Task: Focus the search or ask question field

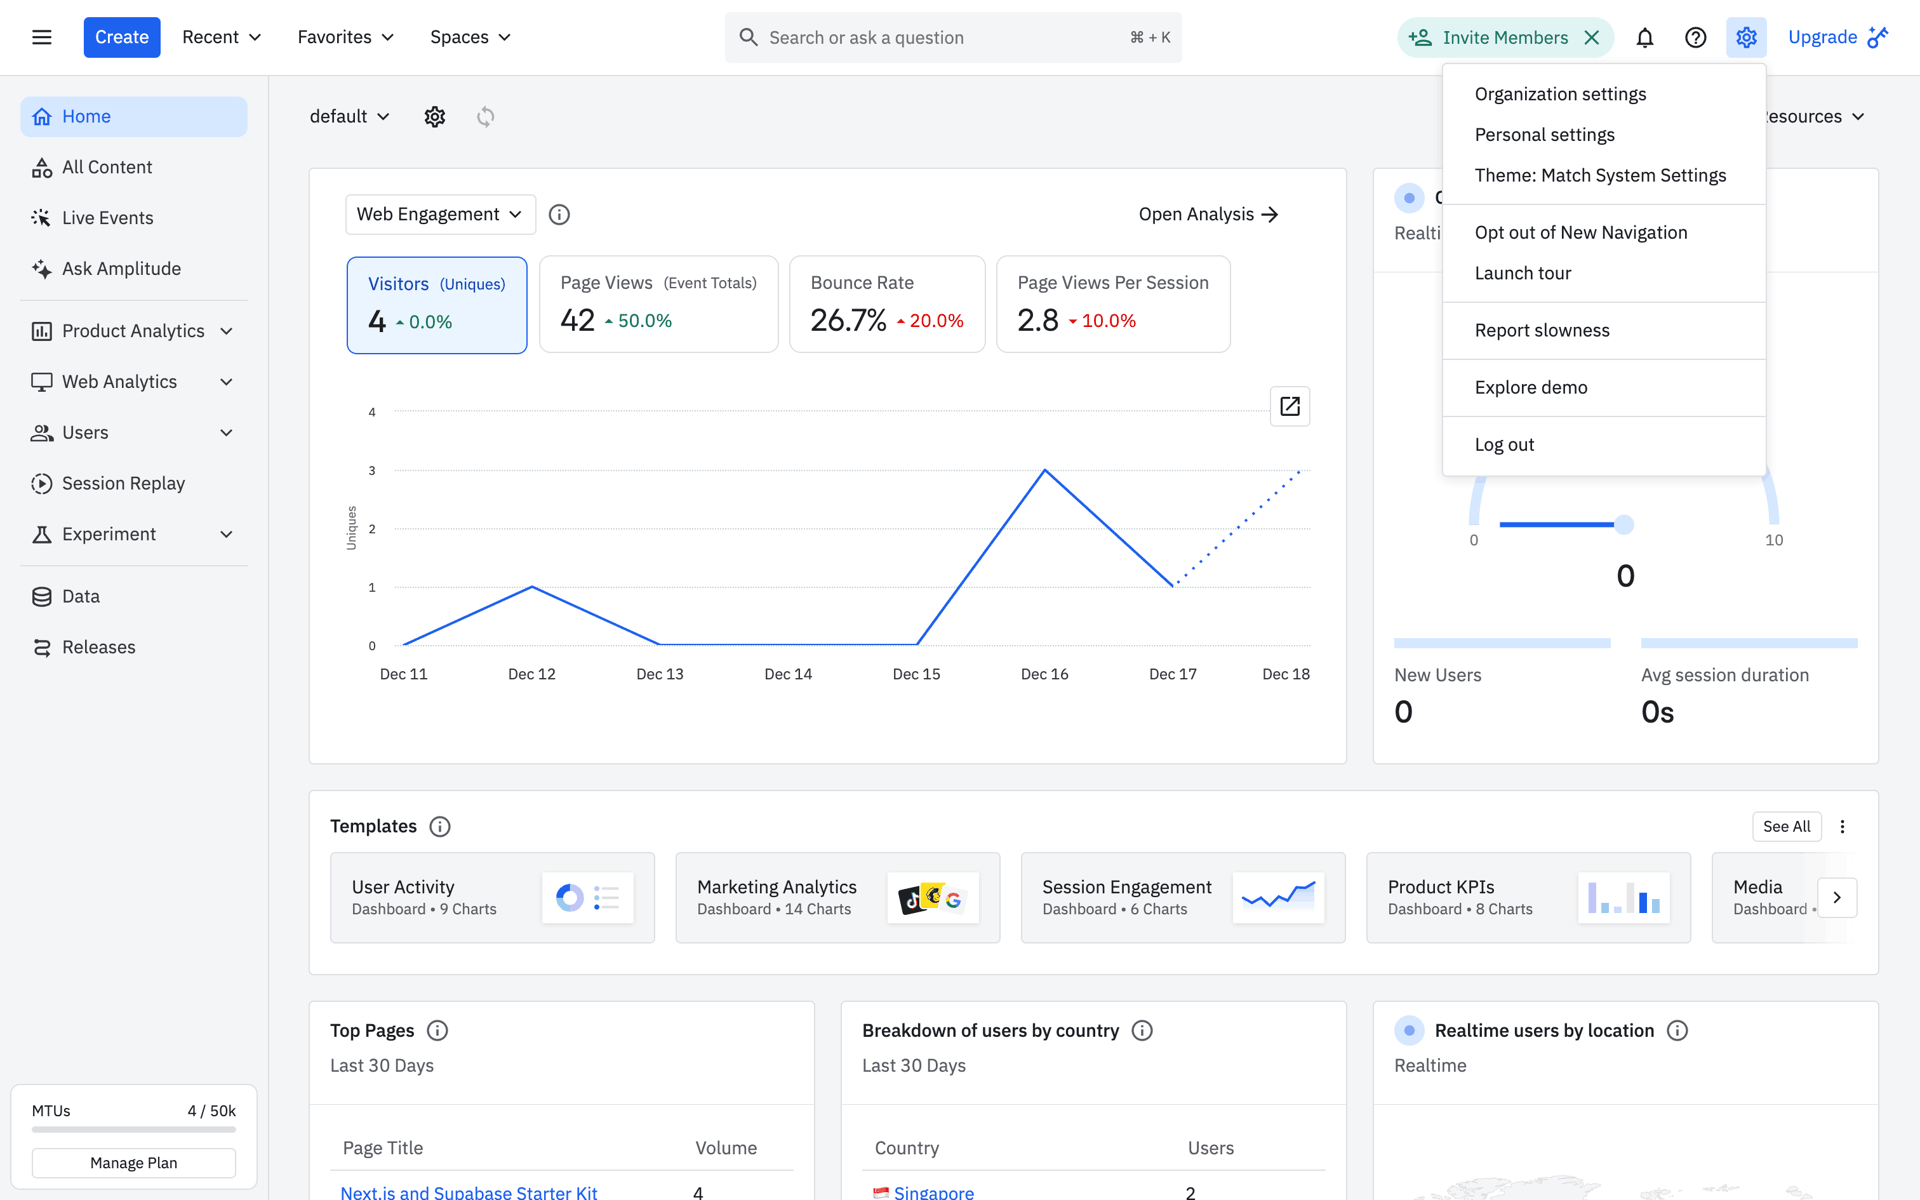Action: pos(953,37)
